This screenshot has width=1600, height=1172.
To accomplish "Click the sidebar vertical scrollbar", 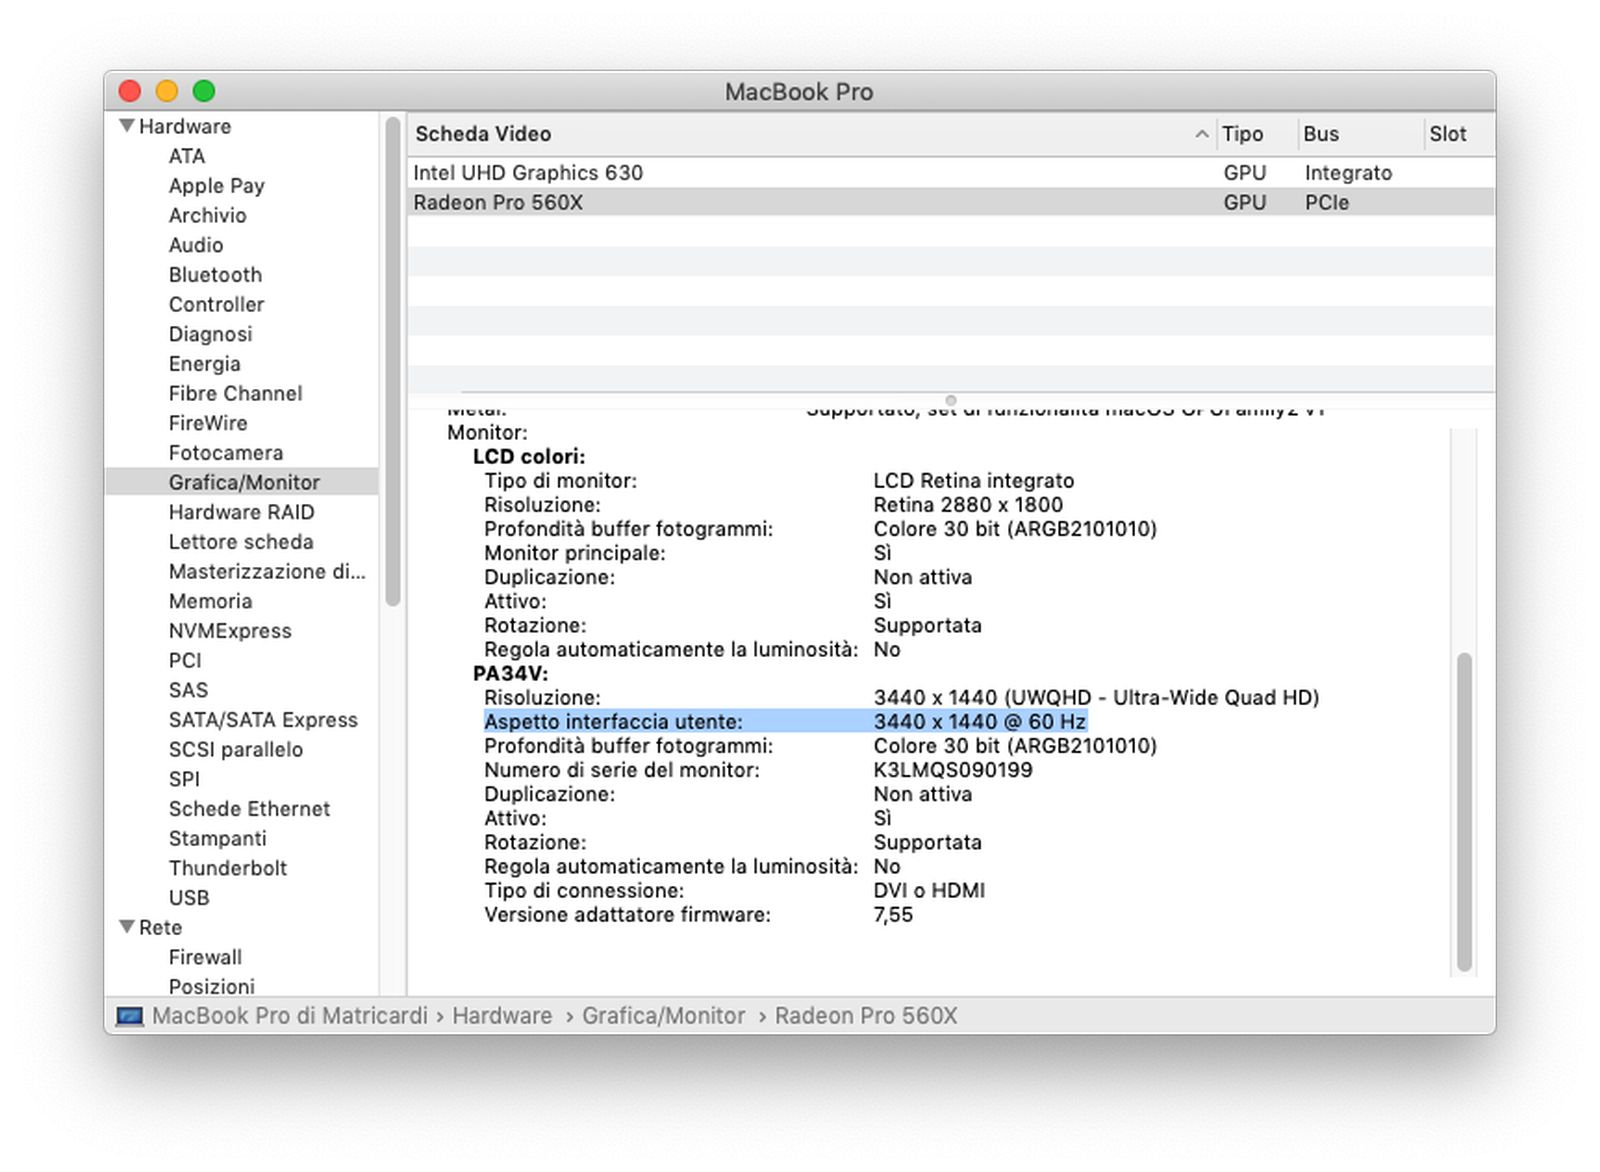I will (393, 360).
